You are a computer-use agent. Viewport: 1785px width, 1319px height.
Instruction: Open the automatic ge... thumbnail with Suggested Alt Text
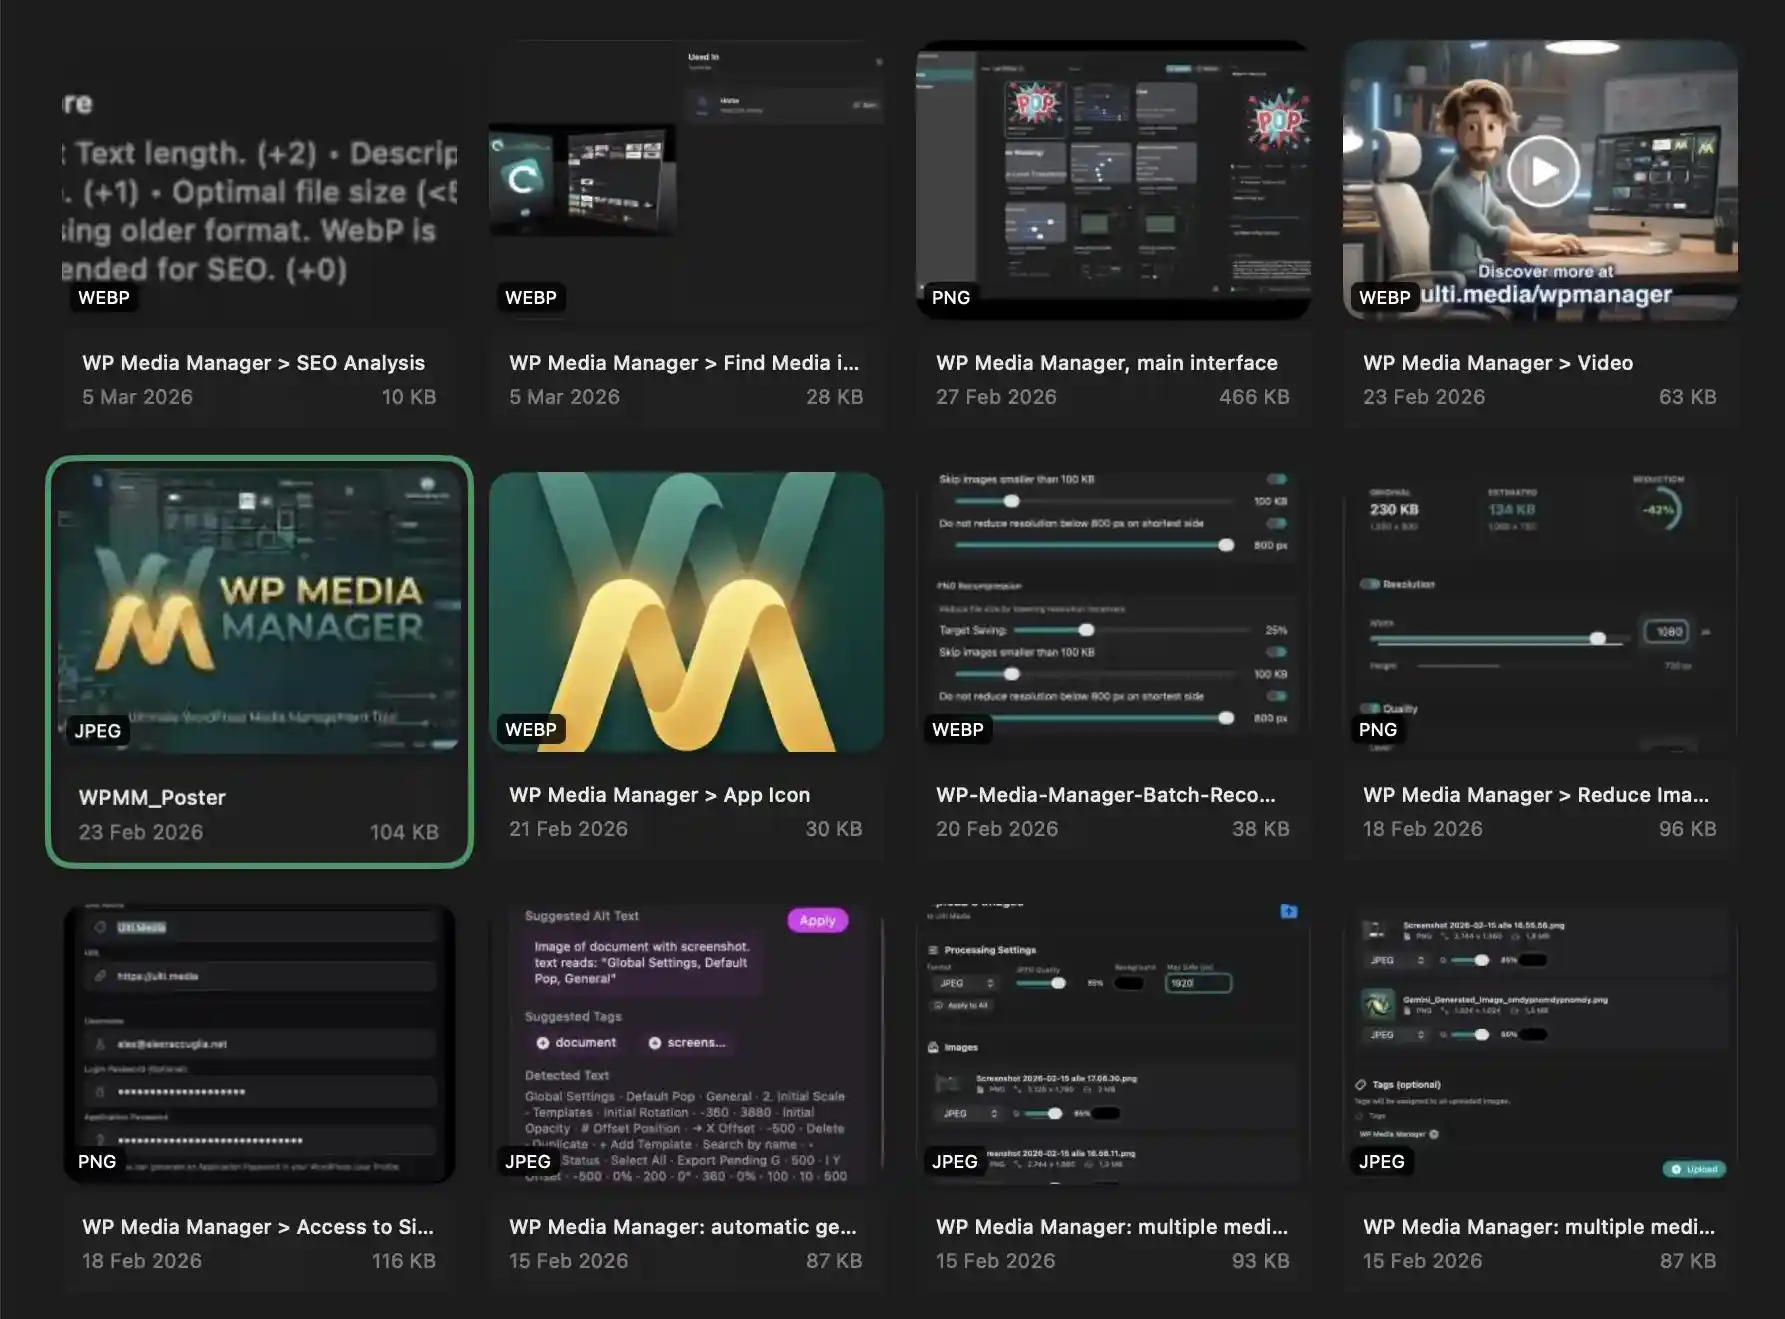click(x=686, y=1044)
